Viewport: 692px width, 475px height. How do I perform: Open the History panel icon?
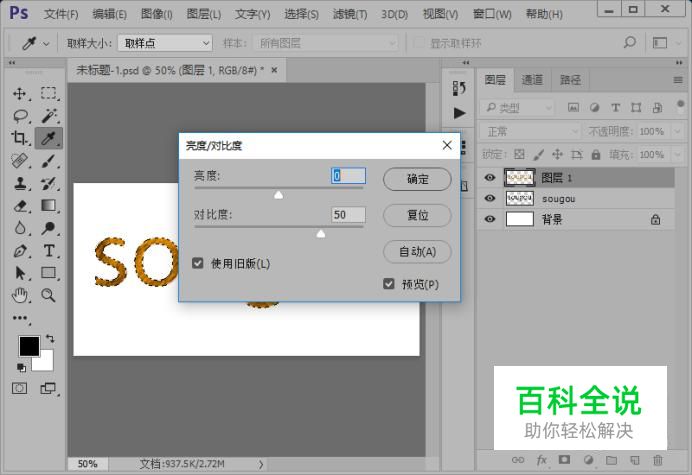tap(459, 88)
